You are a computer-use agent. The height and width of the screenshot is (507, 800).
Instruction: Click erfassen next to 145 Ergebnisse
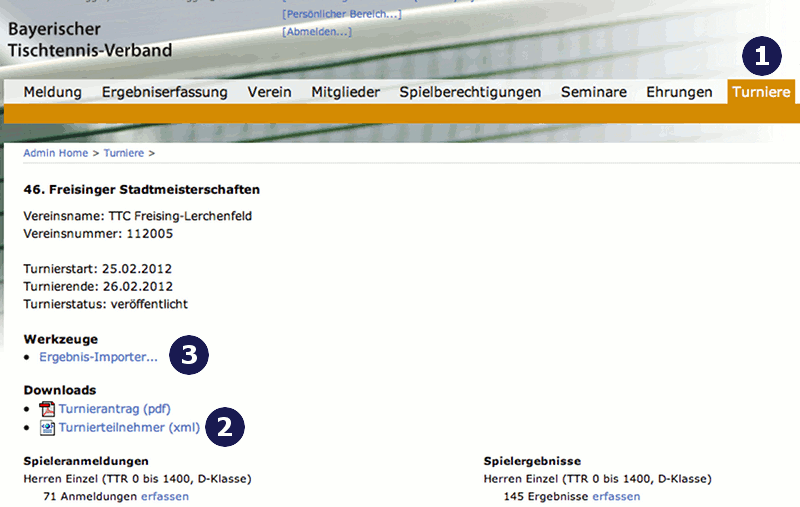(616, 496)
